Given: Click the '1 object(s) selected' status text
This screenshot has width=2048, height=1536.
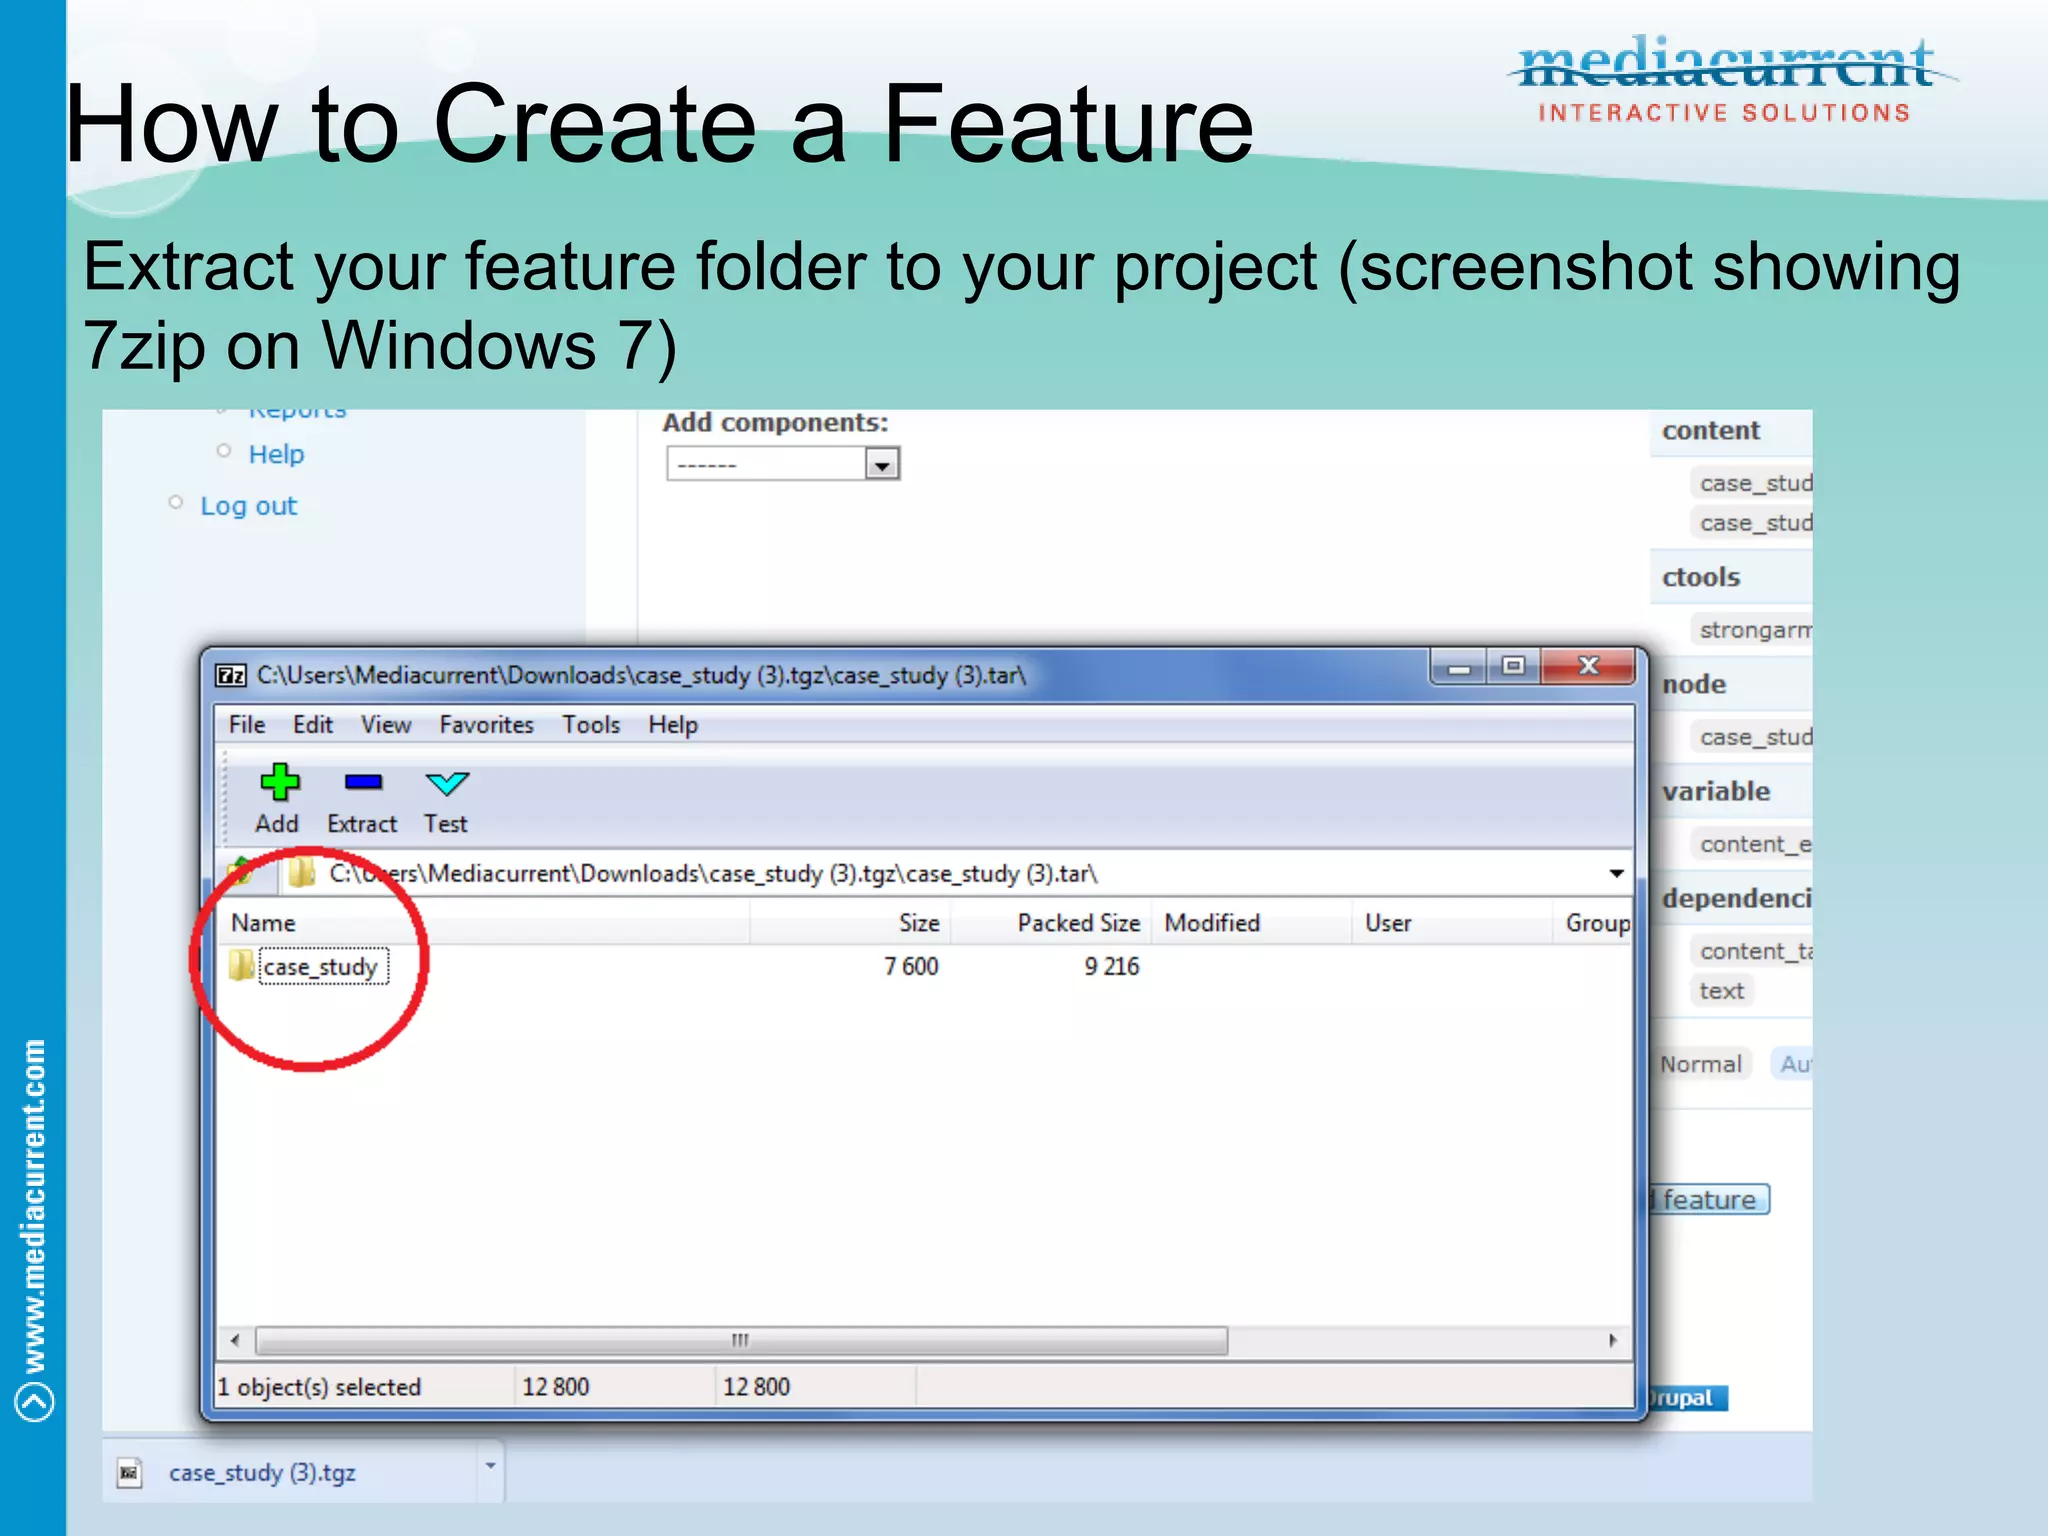Looking at the screenshot, I should [x=319, y=1387].
